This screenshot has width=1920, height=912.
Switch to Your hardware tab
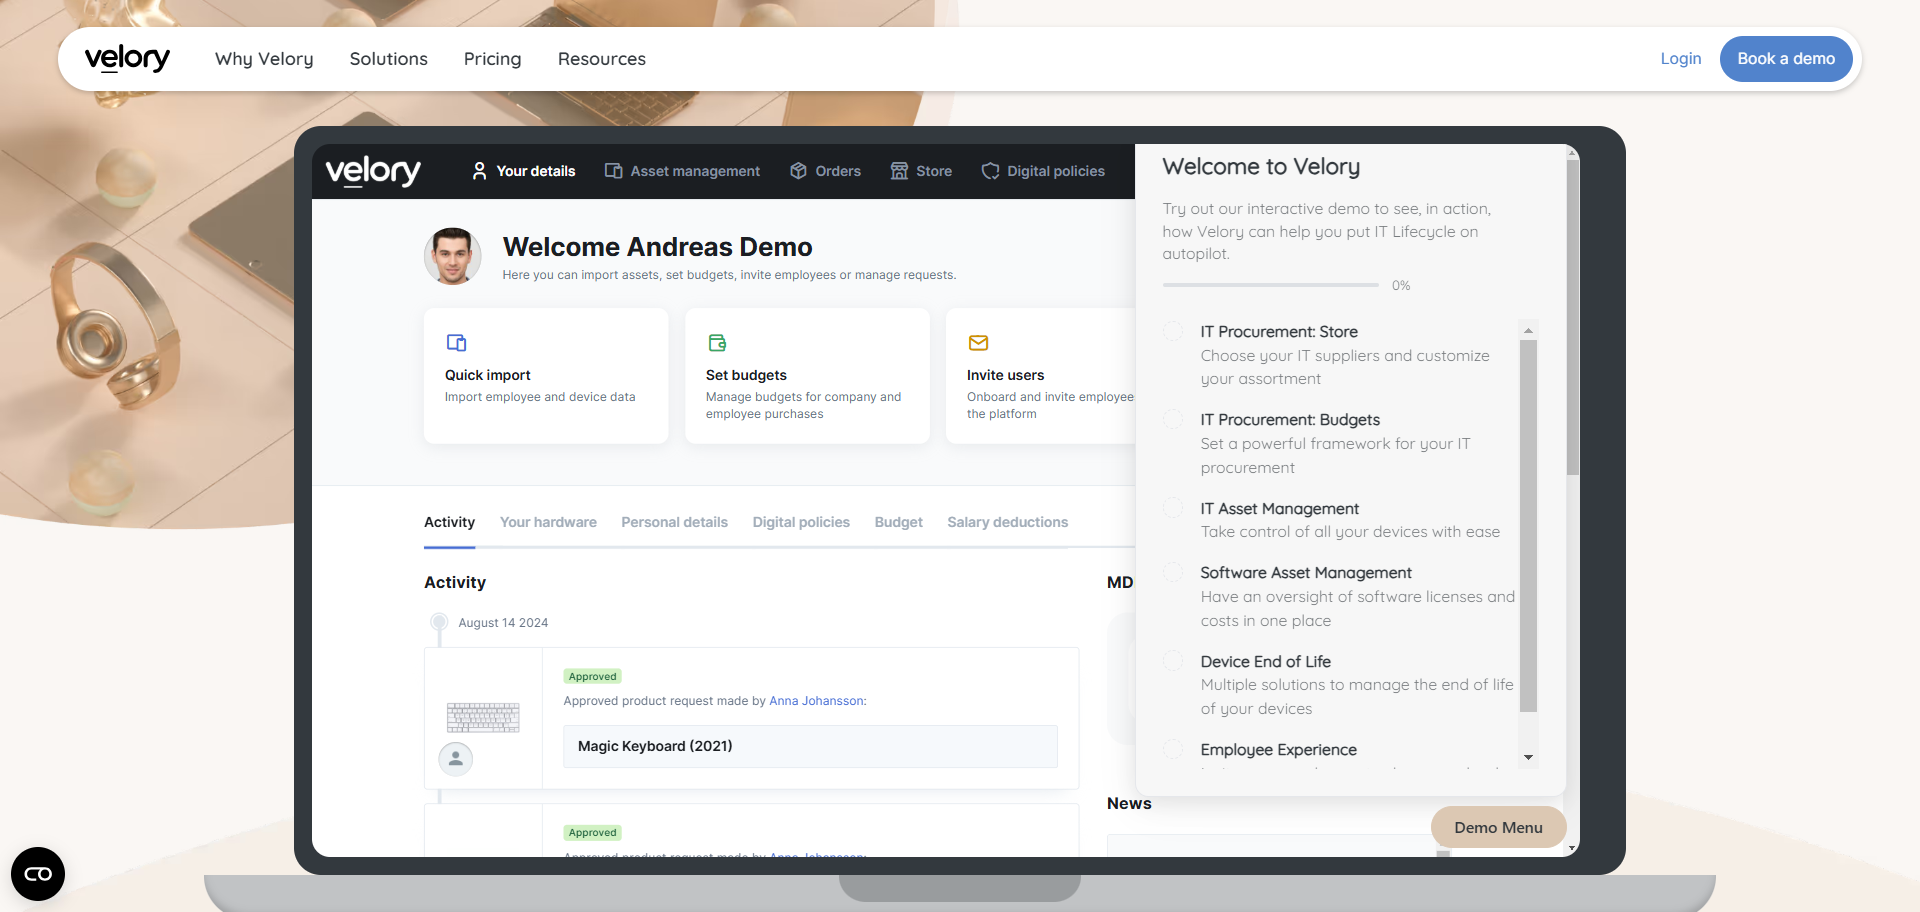pos(548,522)
